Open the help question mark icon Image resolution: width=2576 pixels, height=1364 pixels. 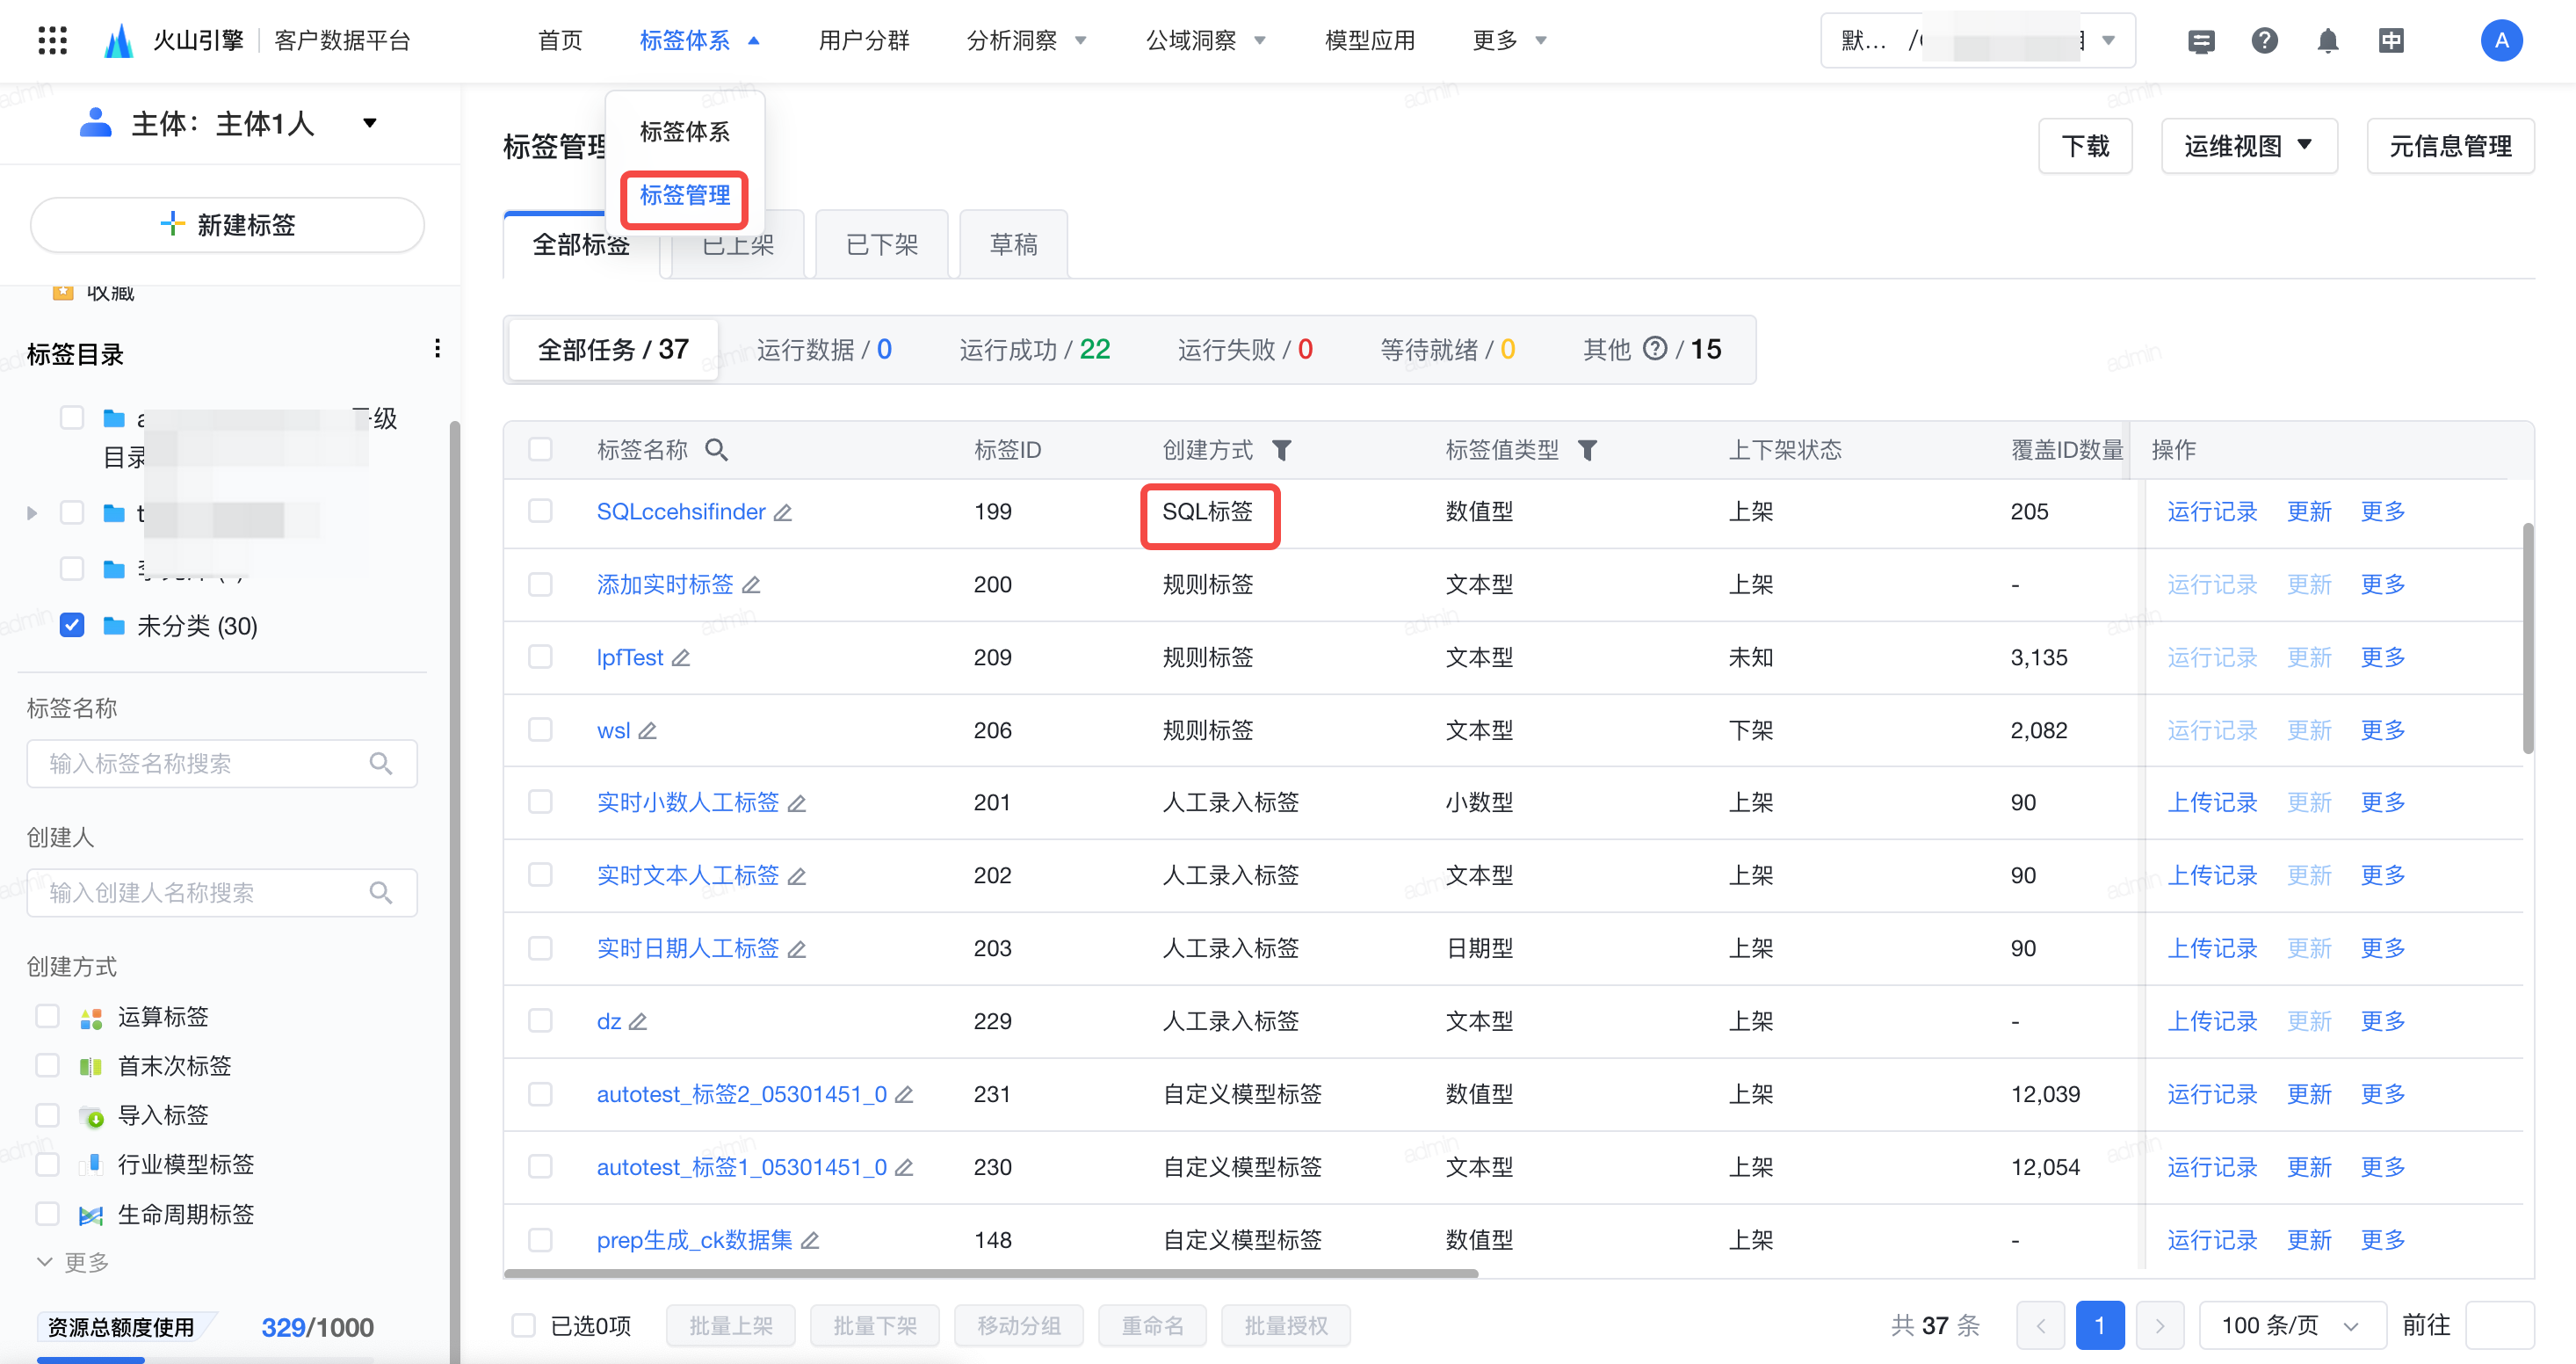pos(2264,41)
